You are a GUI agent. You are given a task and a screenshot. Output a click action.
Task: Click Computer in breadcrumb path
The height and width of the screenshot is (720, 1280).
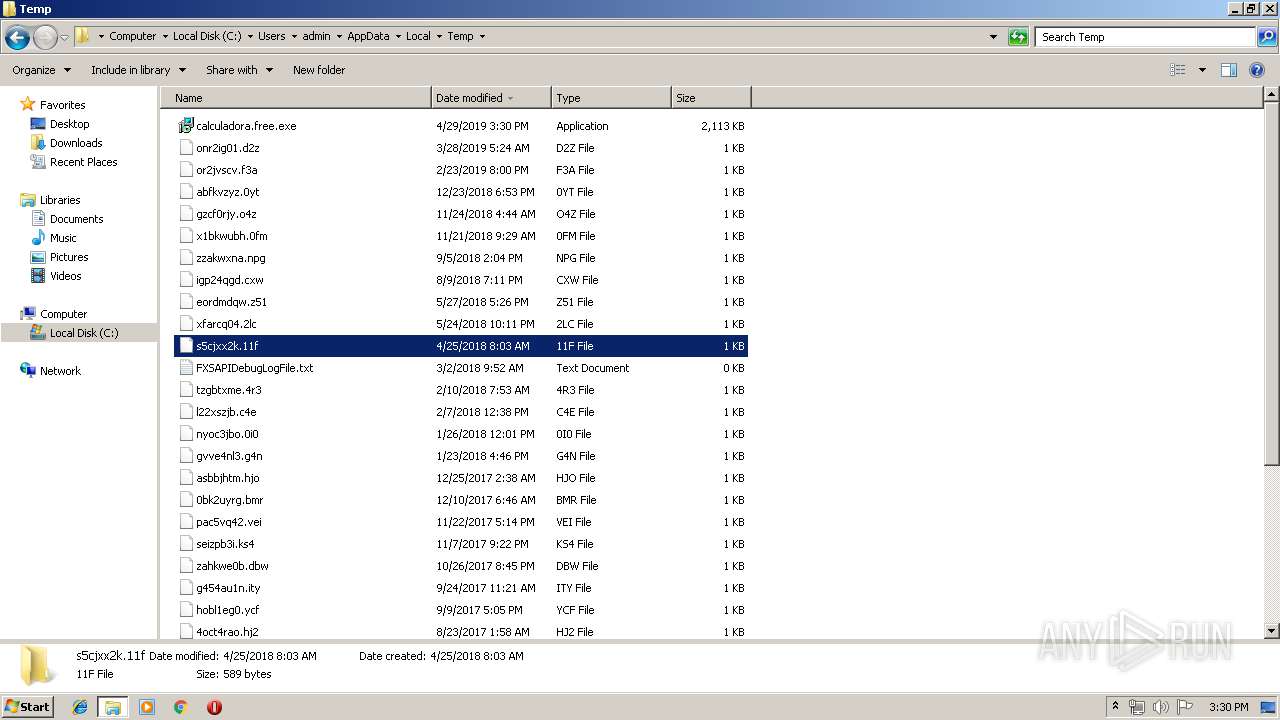pyautogui.click(x=133, y=36)
